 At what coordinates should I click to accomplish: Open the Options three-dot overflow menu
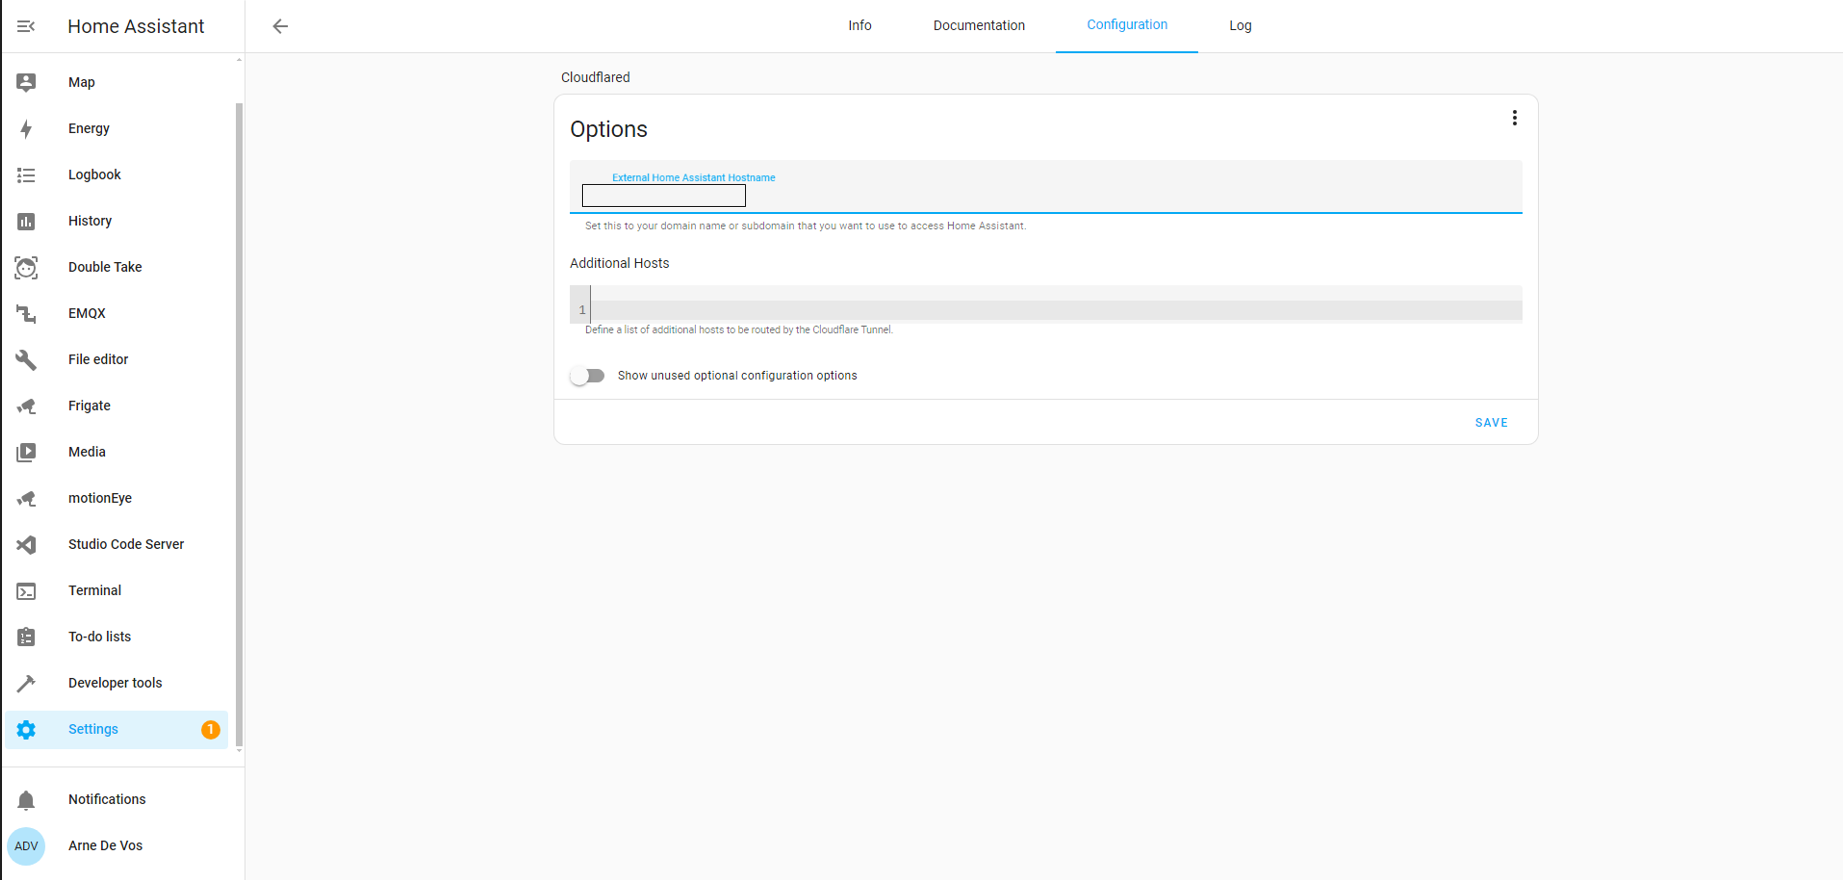click(x=1514, y=118)
